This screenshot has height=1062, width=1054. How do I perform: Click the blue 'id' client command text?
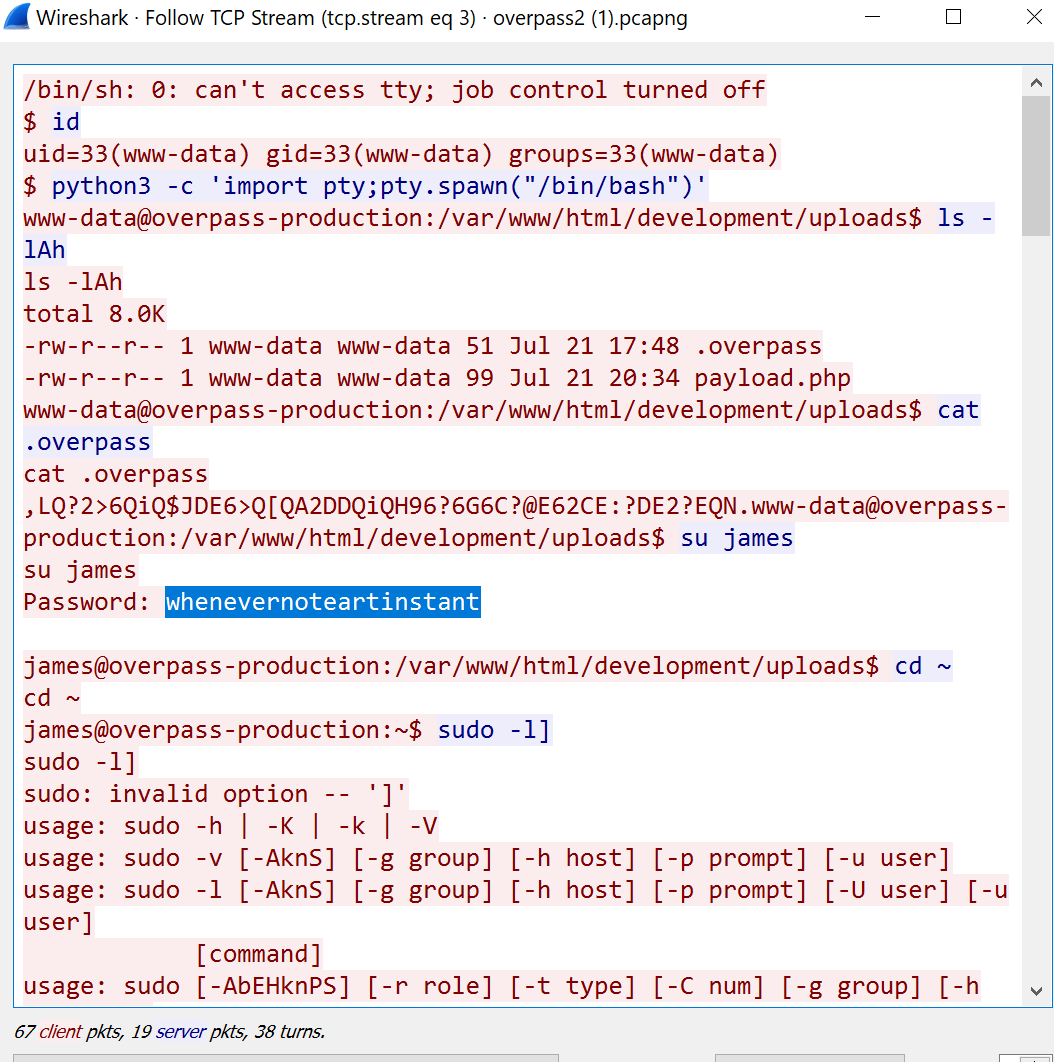point(66,121)
